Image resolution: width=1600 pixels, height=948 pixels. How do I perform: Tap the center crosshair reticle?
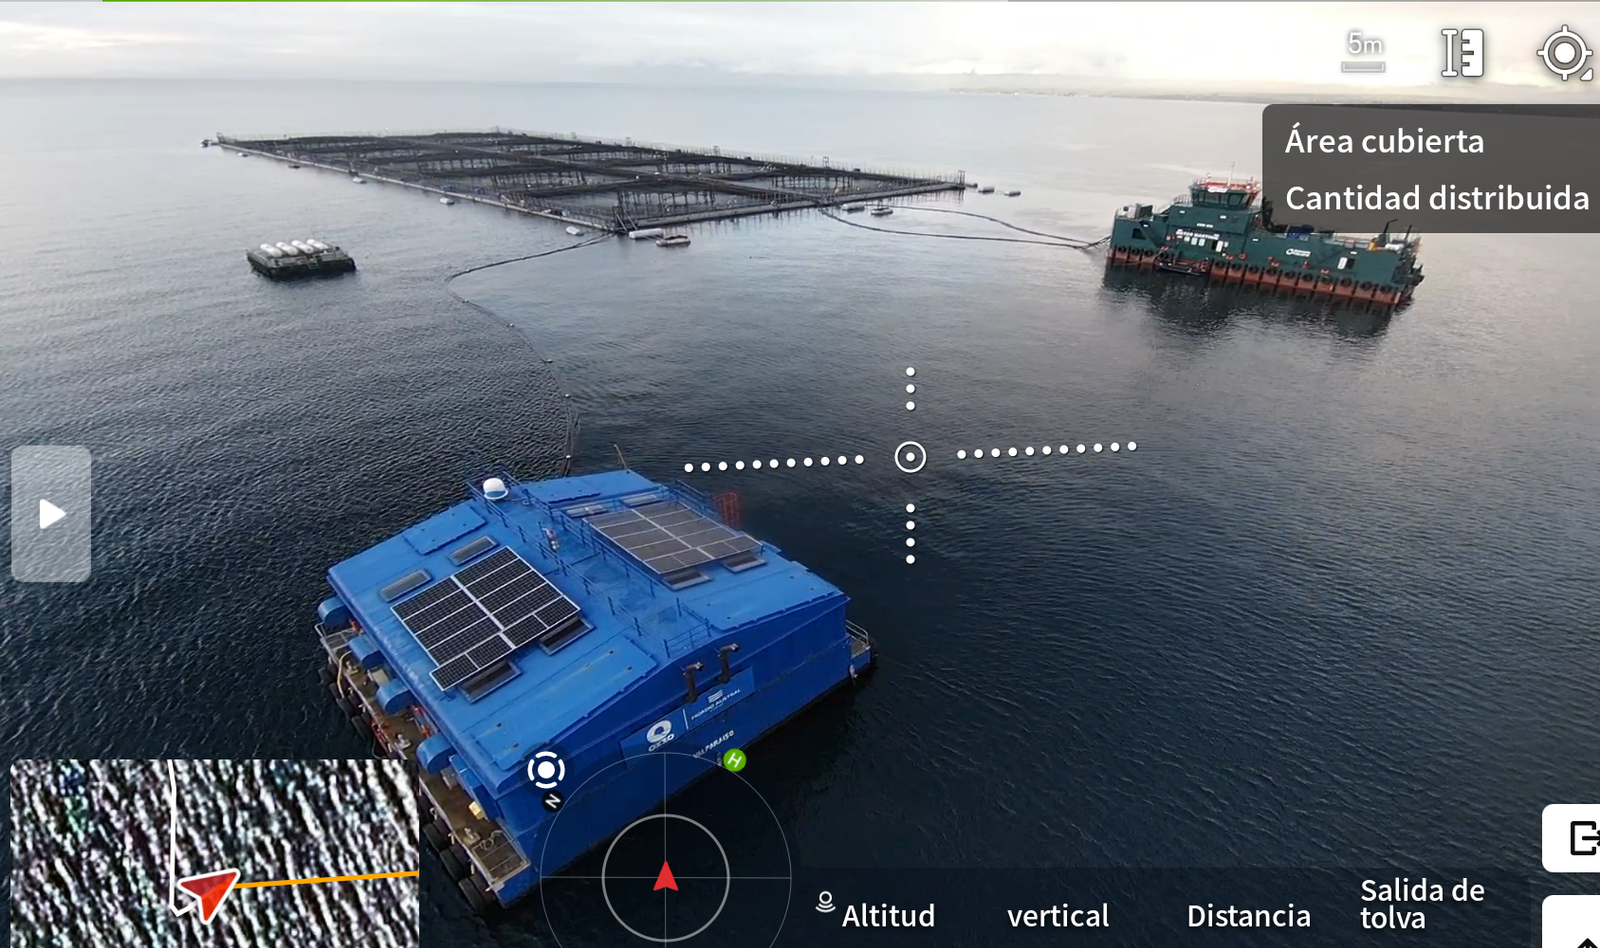tap(910, 457)
